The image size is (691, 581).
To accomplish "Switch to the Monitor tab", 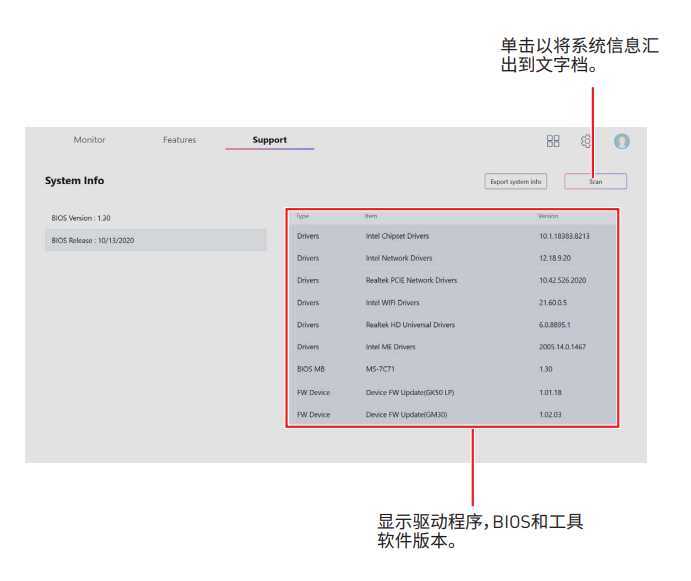I will click(89, 140).
